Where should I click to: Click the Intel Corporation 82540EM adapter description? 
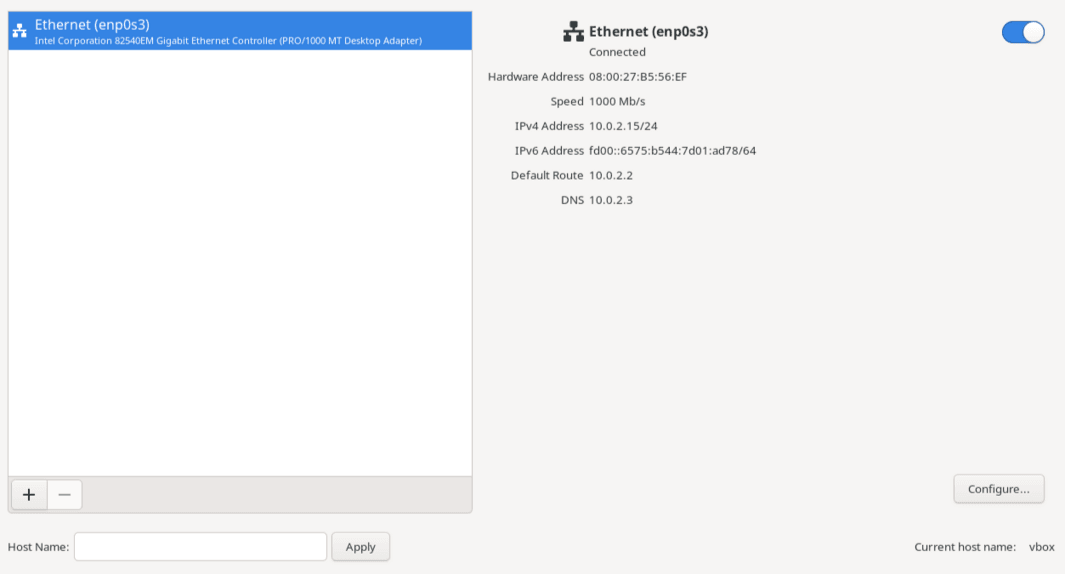coord(228,41)
